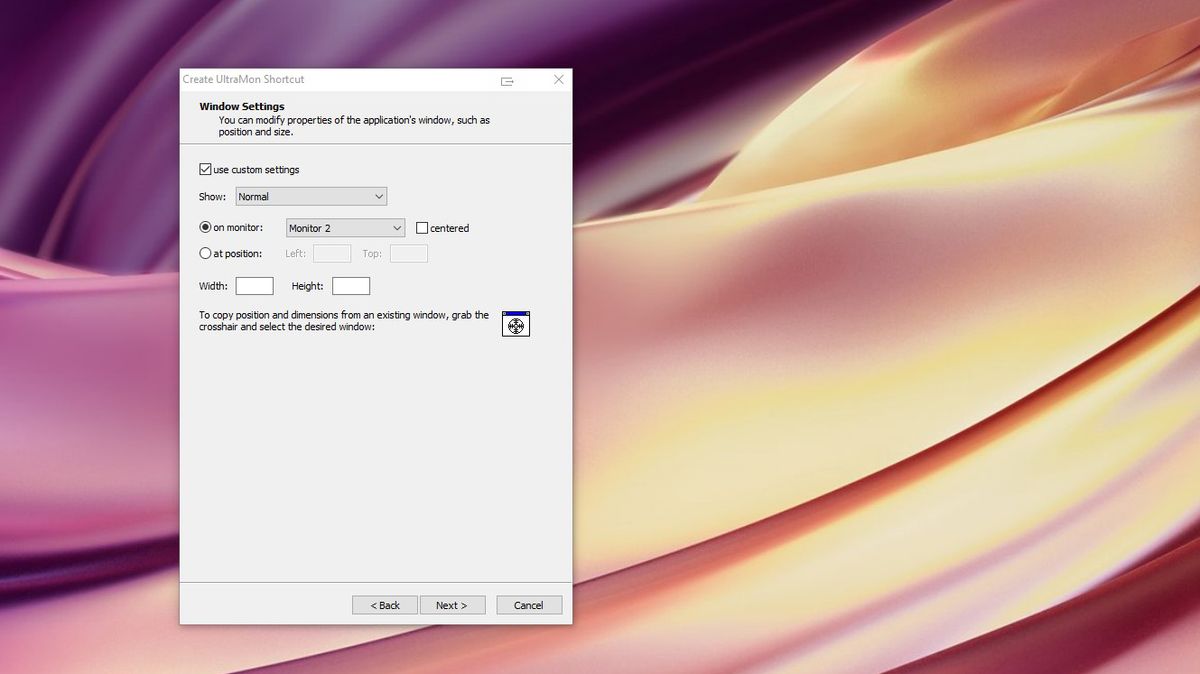Select the on monitor radio button
Screen dimensions: 1200x674
tap(204, 226)
